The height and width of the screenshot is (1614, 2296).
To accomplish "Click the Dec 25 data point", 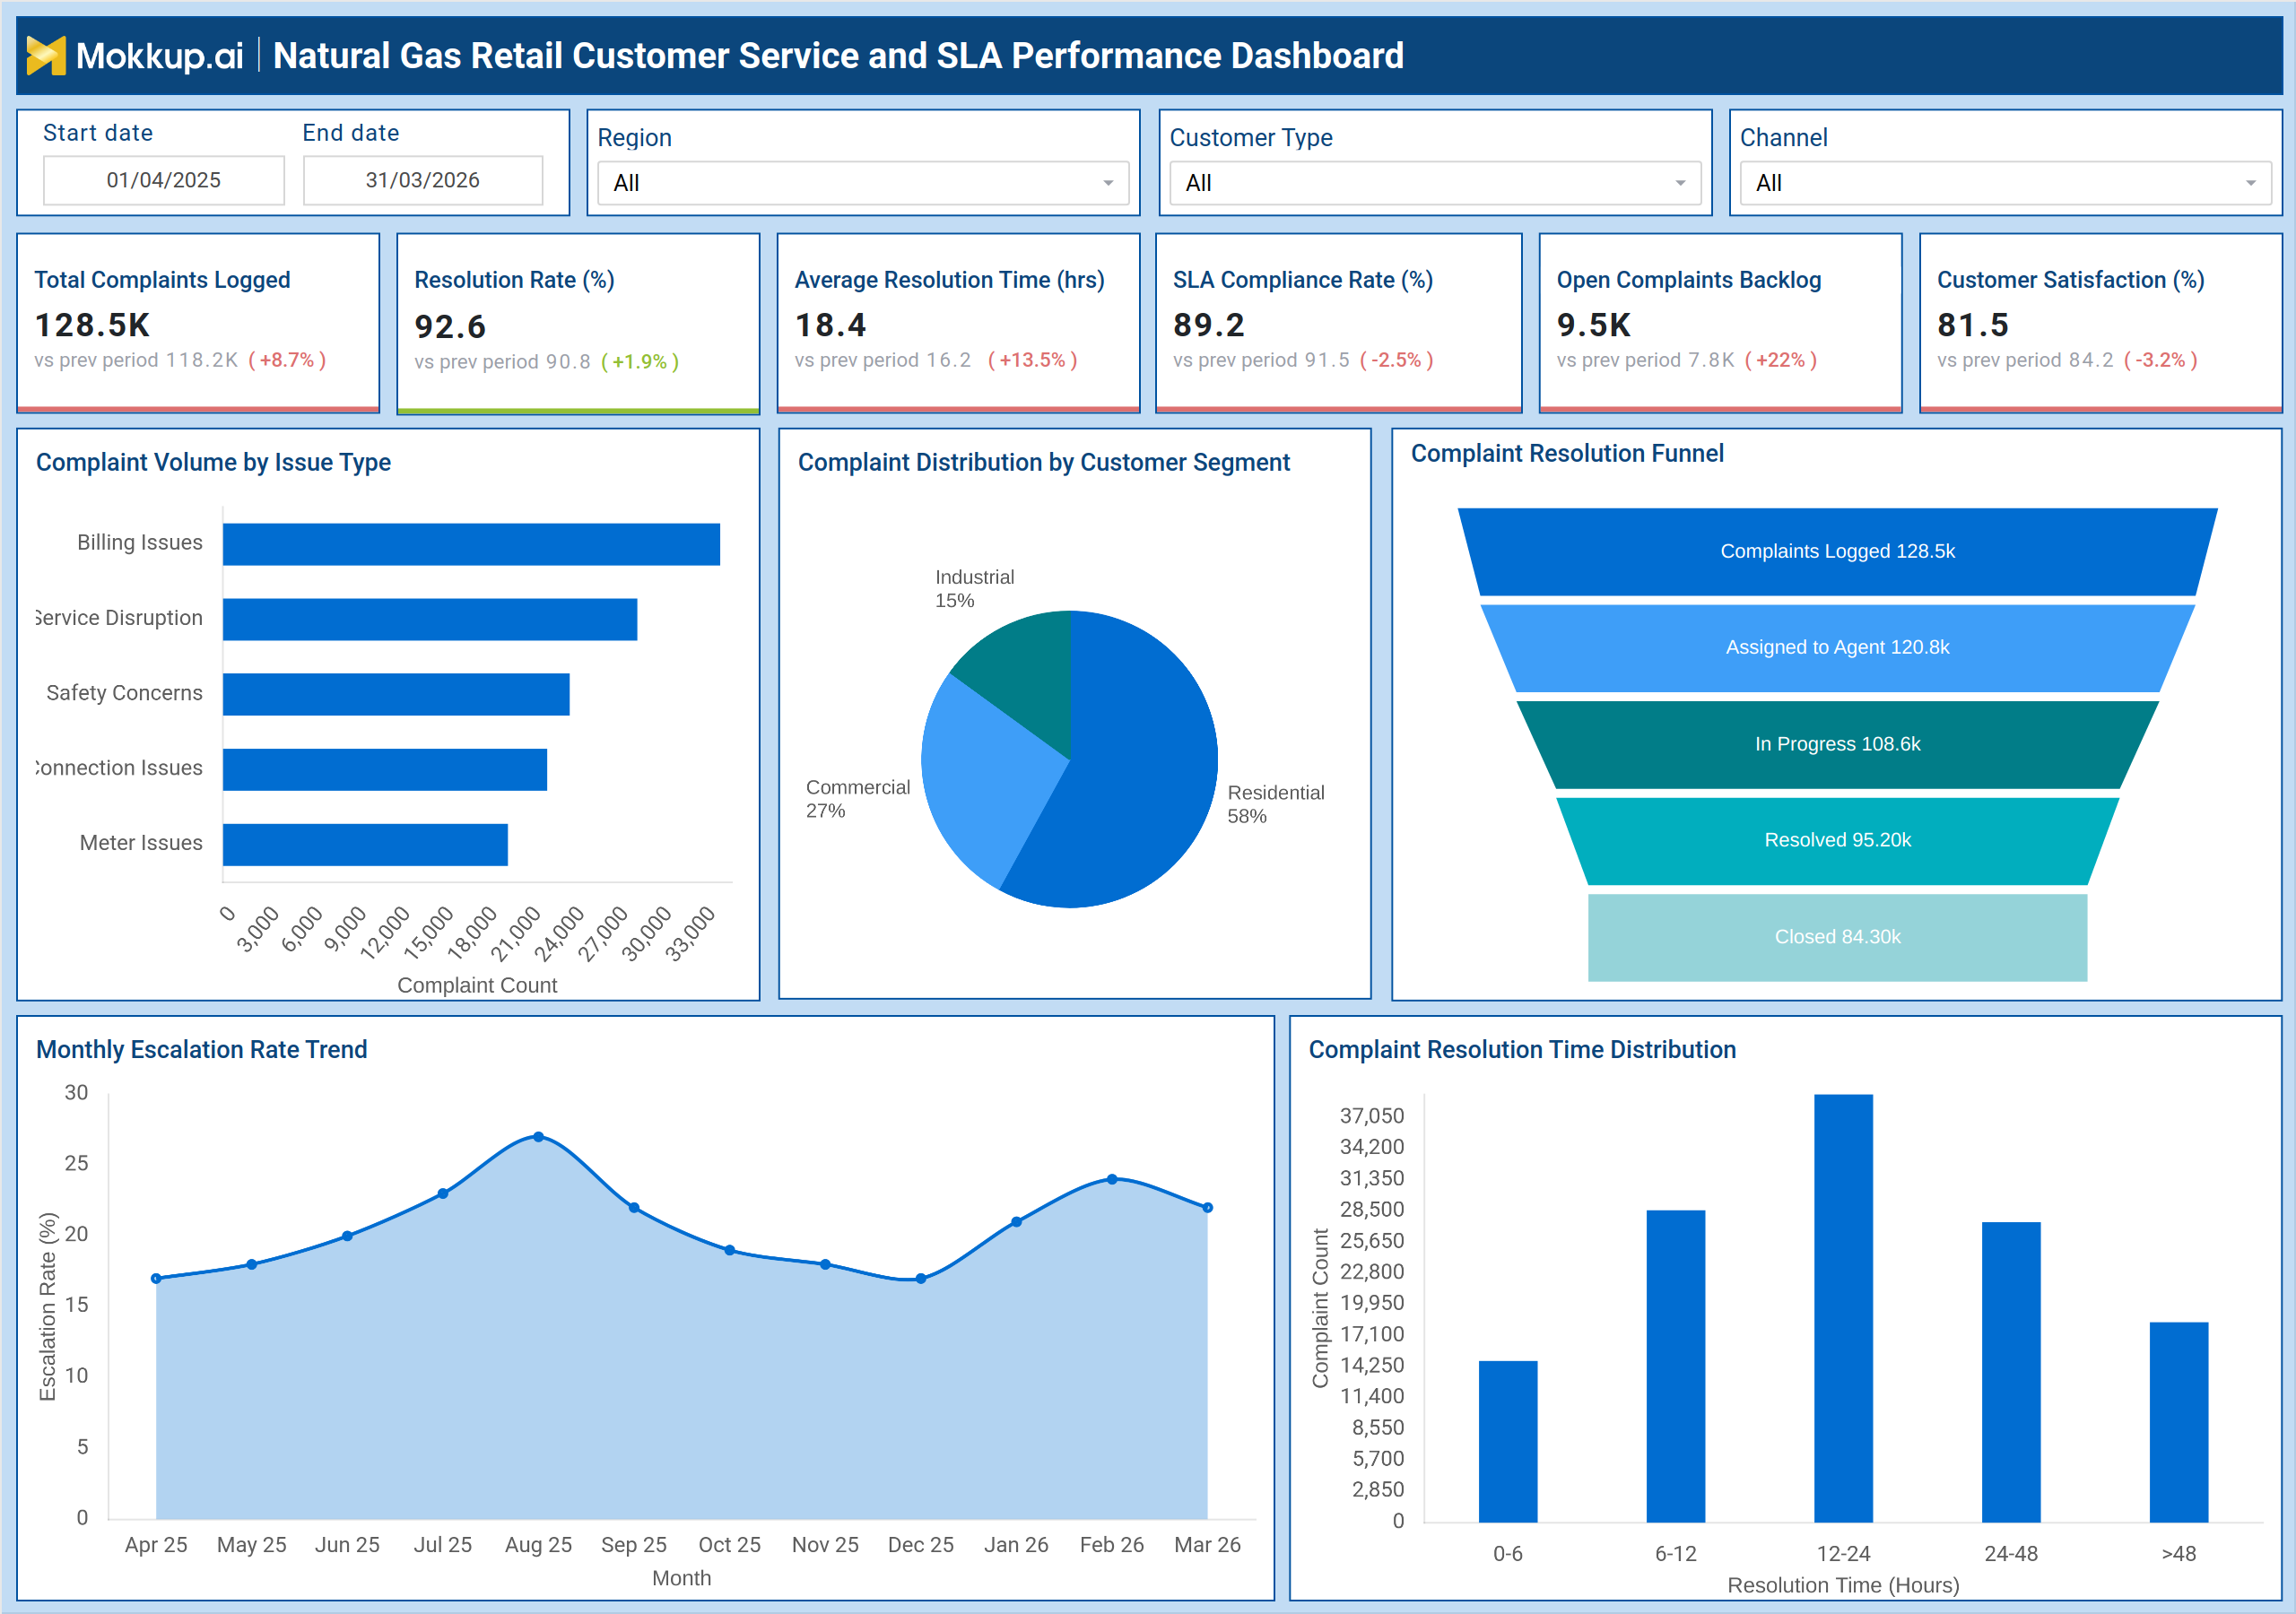I will point(921,1278).
